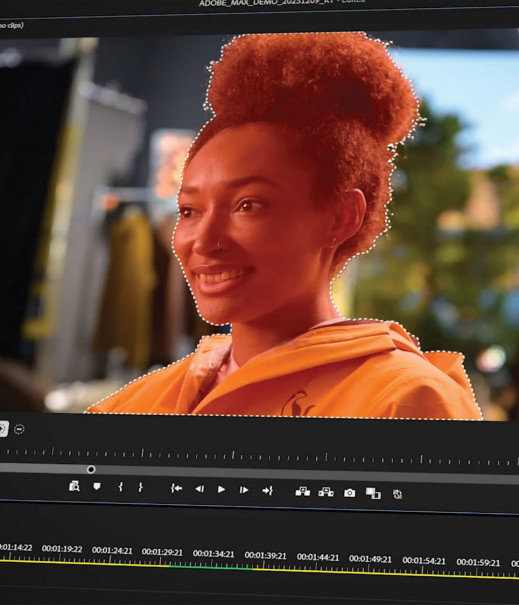This screenshot has width=519, height=605.
Task: Click timeline ruler at 00:01:14:22
Action: [x=16, y=547]
